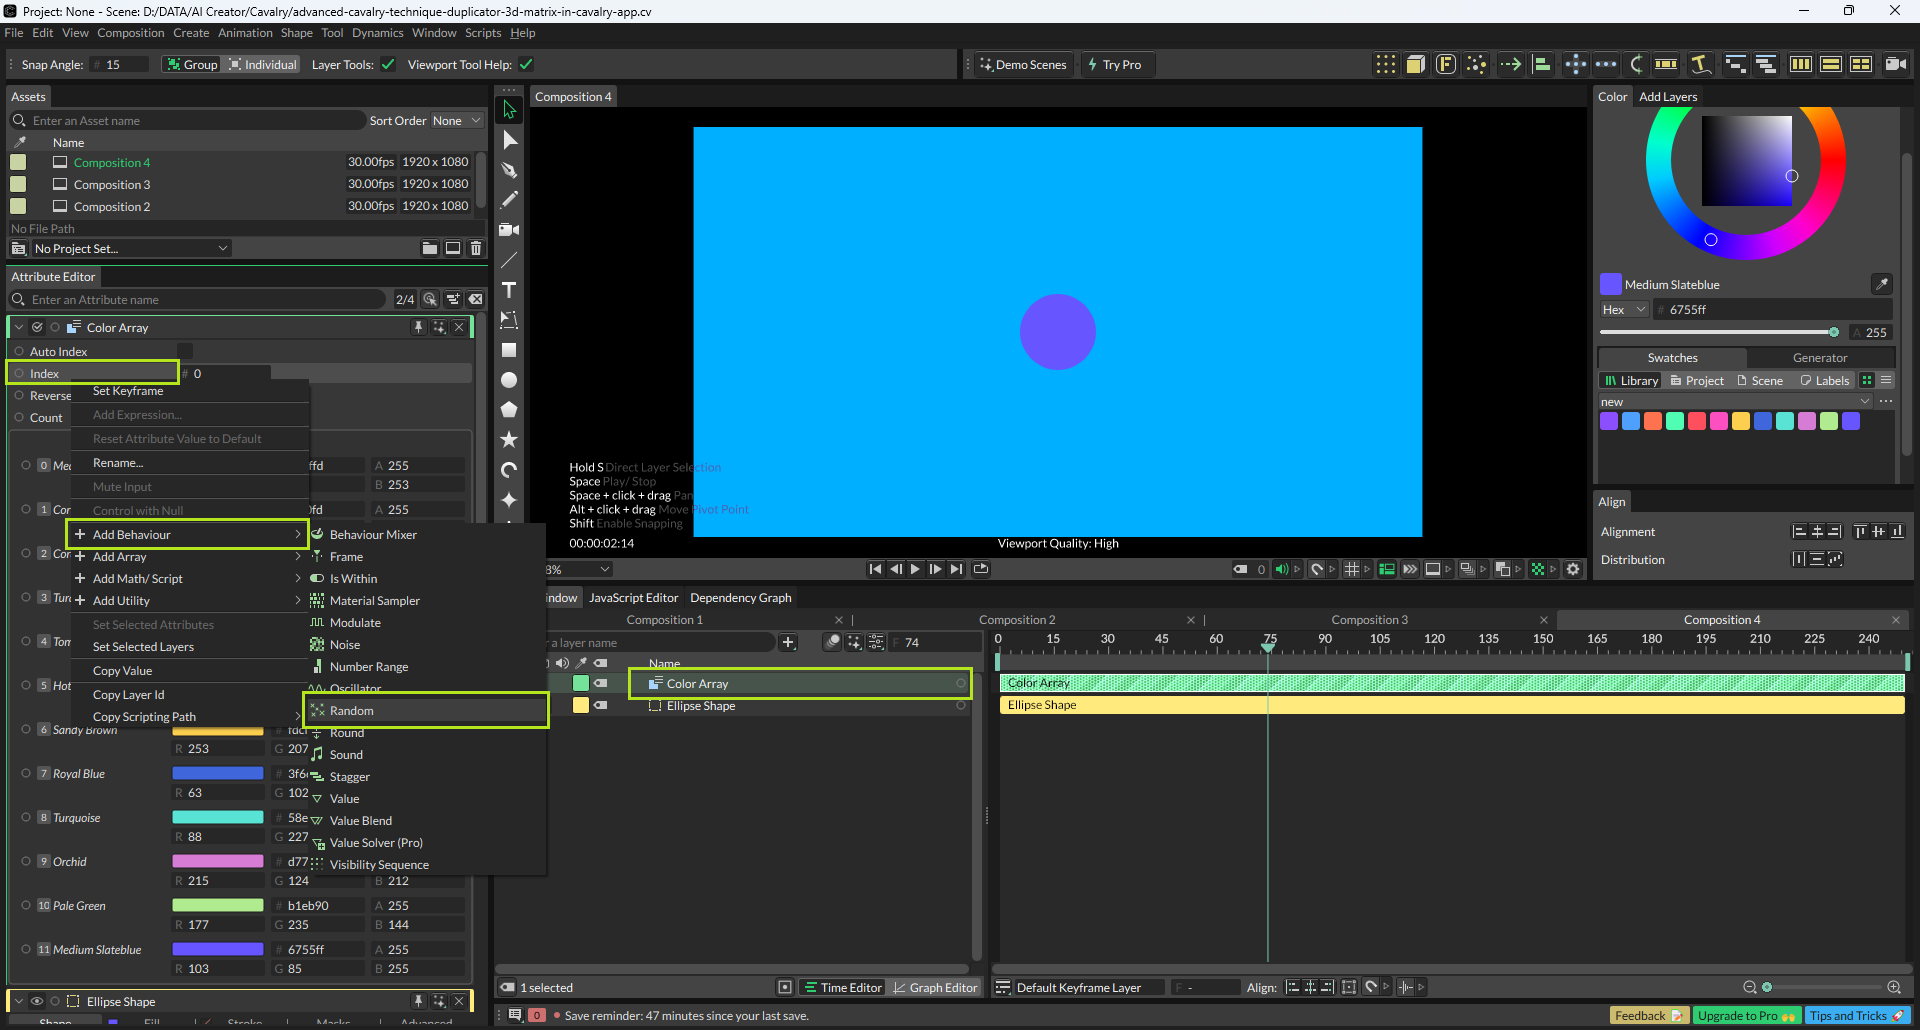Select the Ellipse shape tool
The width and height of the screenshot is (1920, 1030).
point(509,380)
